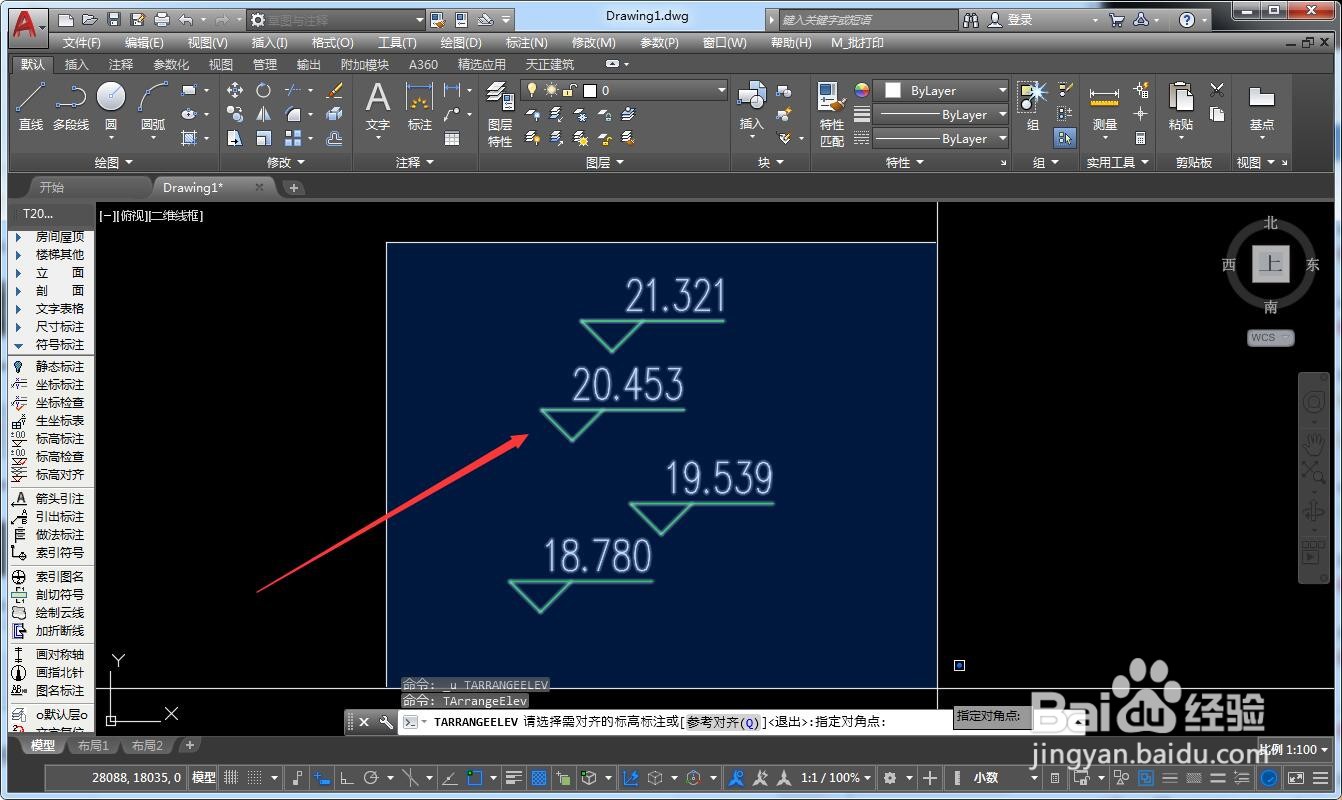1342x800 pixels.
Task: Open the layer 0 dropdown list
Action: (x=721, y=90)
